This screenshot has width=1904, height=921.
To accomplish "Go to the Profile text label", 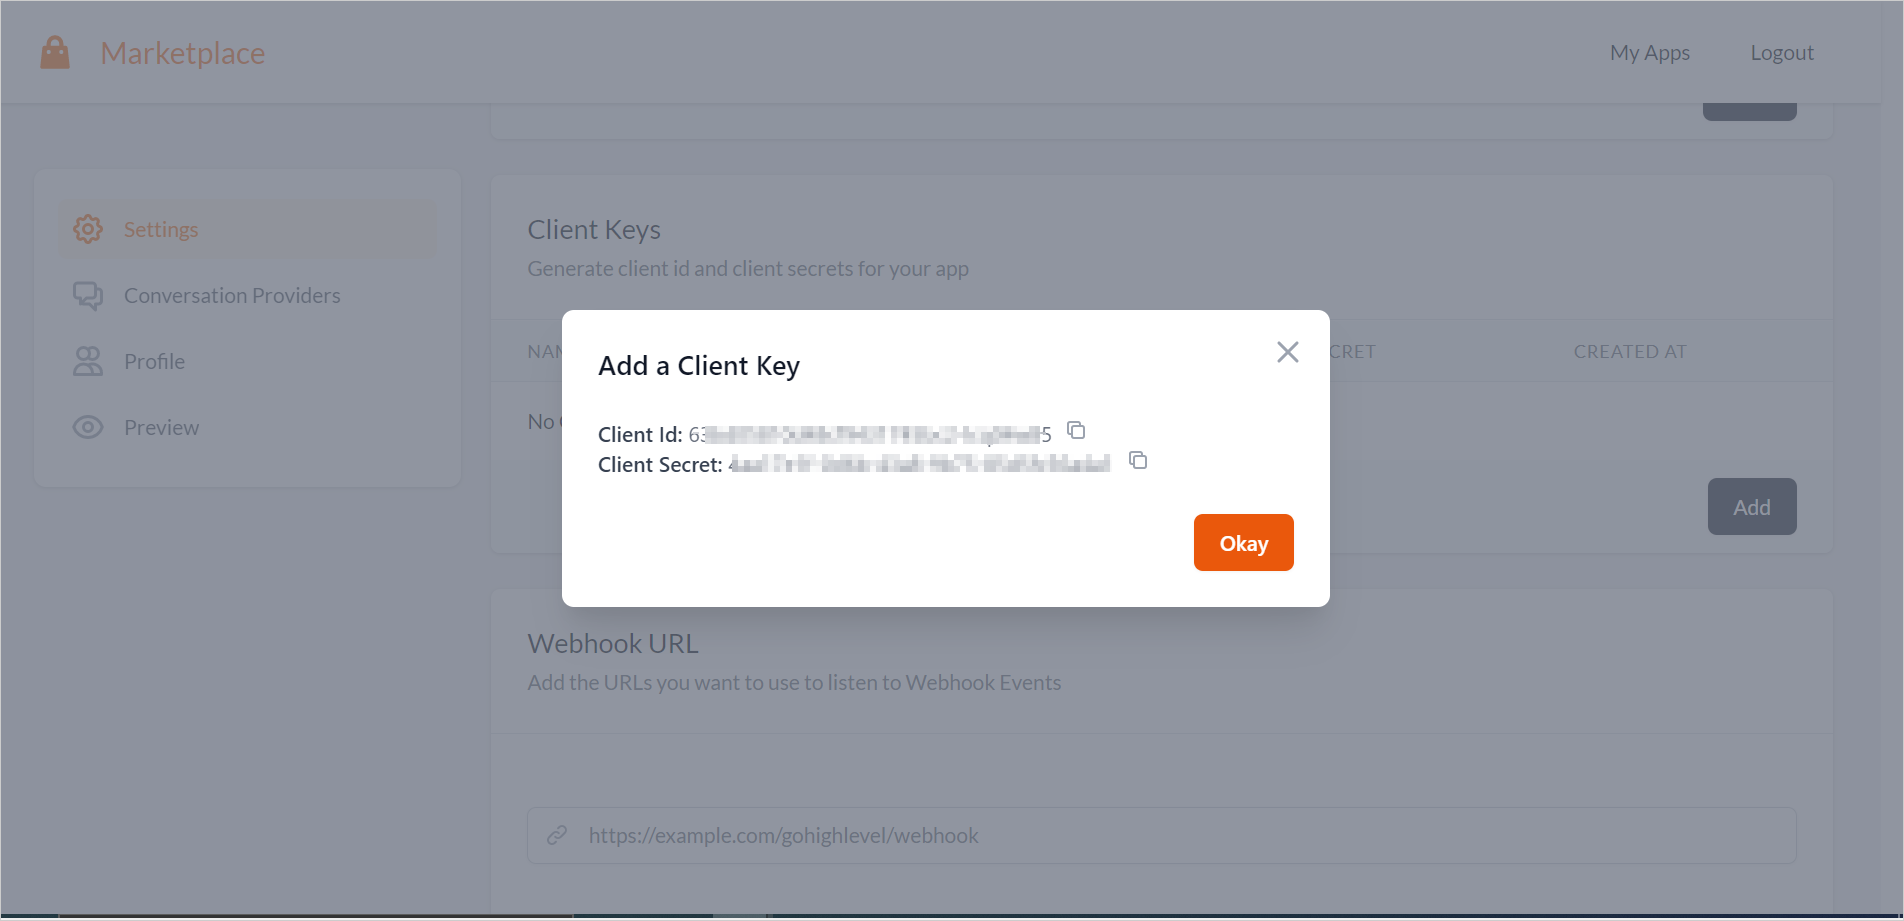I will pos(155,362).
